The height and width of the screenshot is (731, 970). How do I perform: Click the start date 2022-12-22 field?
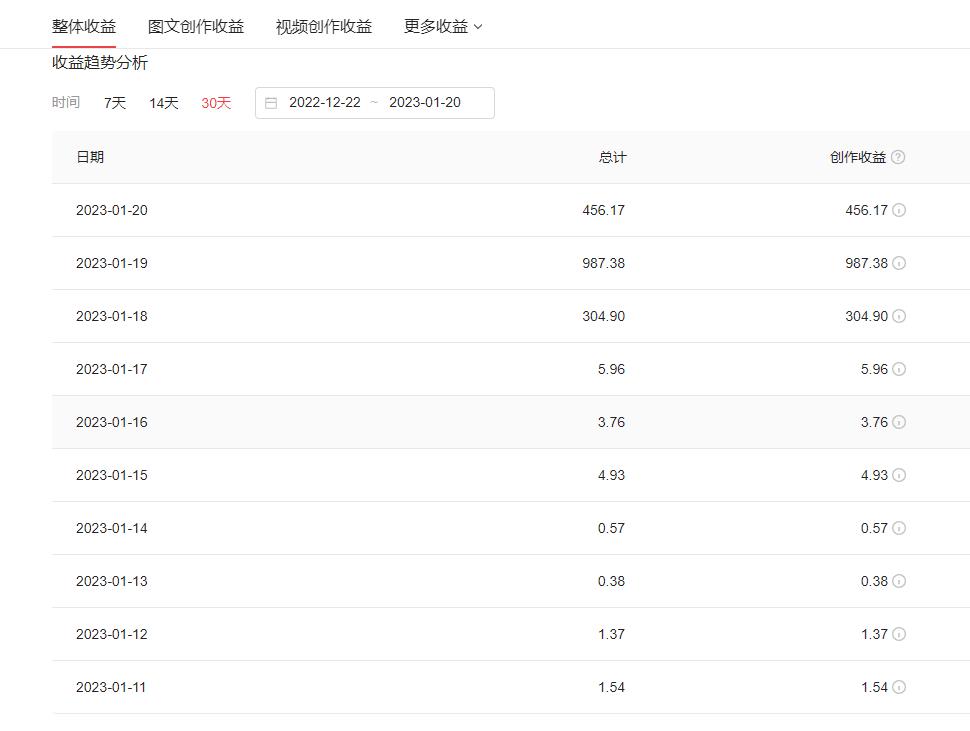pyautogui.click(x=331, y=102)
